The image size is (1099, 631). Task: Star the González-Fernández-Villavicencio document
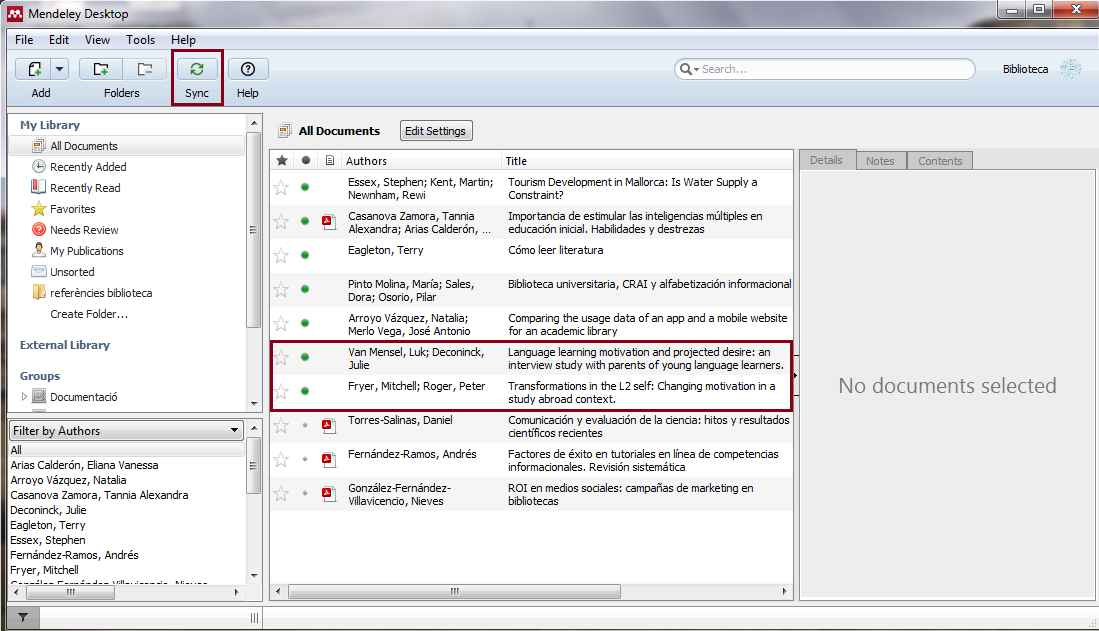click(x=281, y=493)
